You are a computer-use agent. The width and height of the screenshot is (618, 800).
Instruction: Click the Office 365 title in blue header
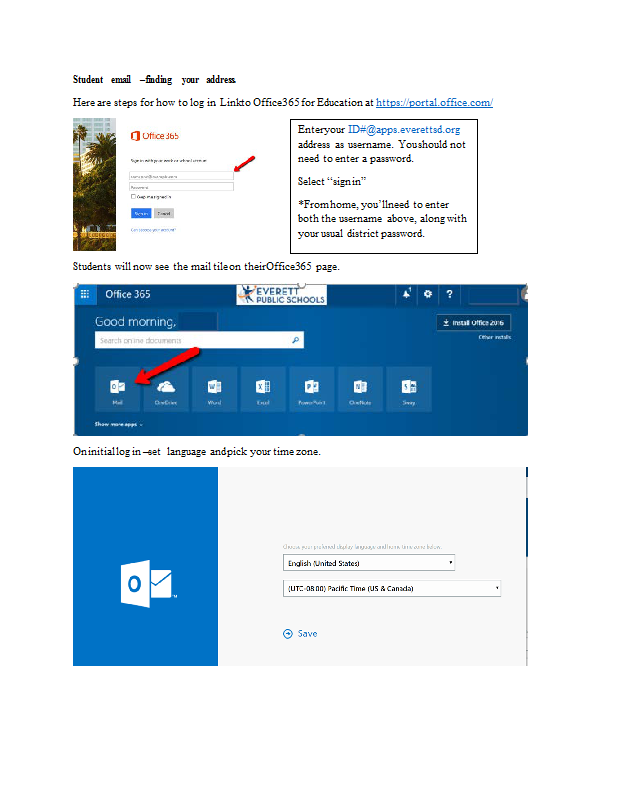click(128, 294)
